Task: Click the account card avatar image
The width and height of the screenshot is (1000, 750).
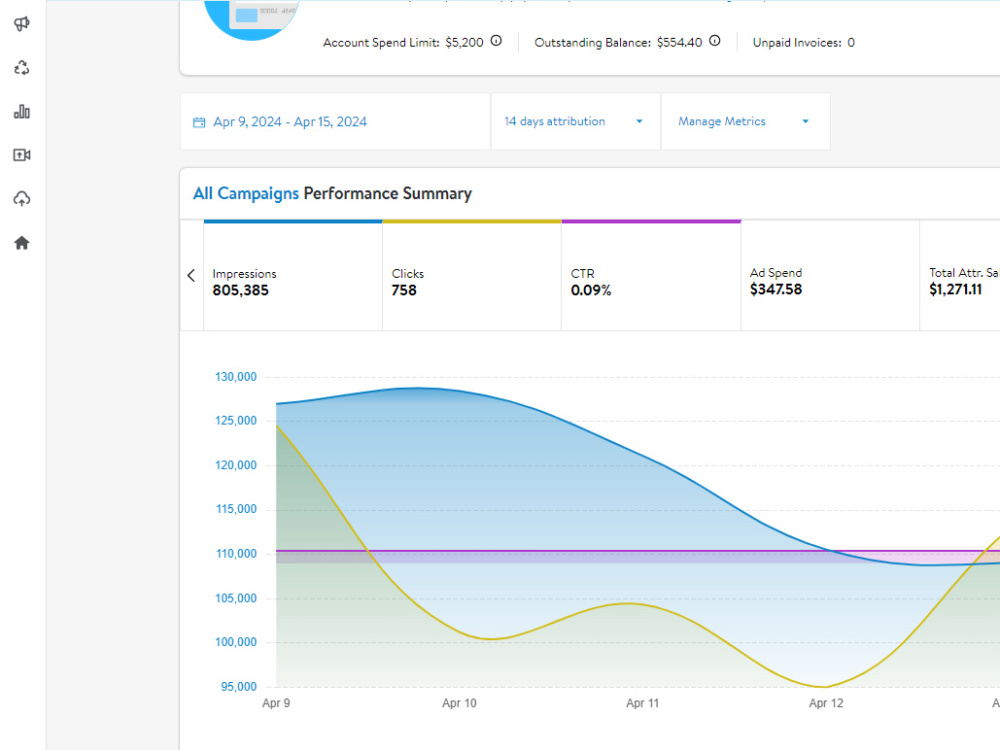Action: (x=251, y=19)
